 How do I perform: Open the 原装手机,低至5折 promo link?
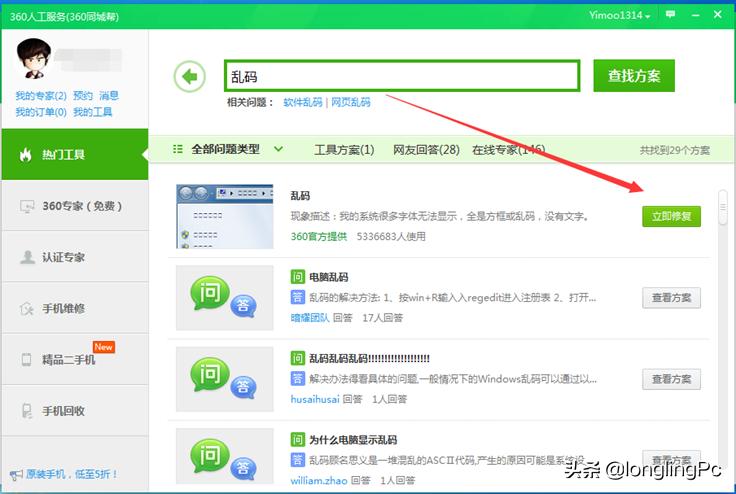tap(71, 474)
